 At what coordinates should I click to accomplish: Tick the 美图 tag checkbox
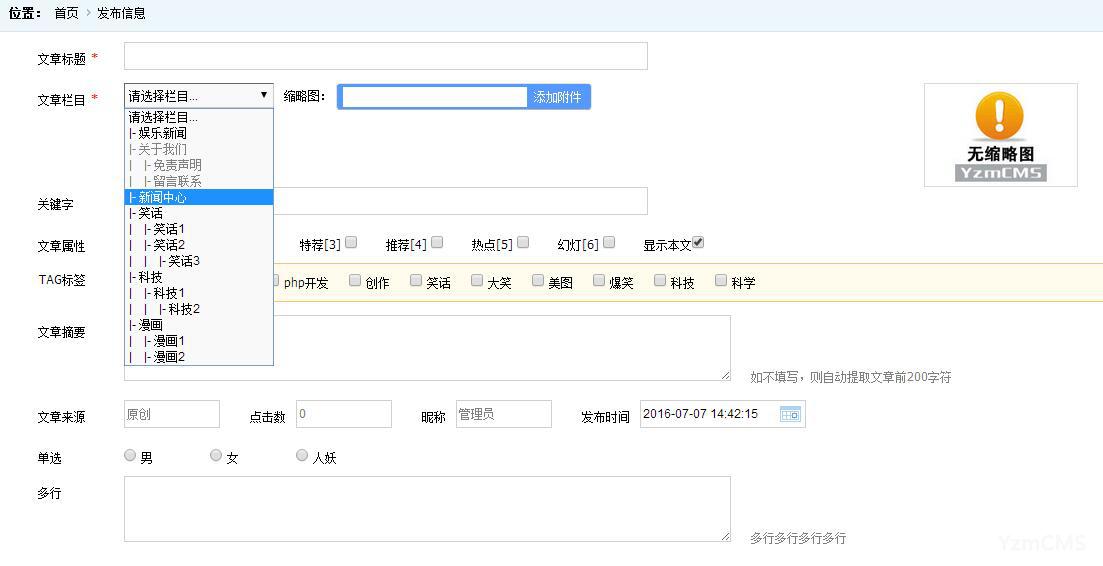(x=538, y=281)
